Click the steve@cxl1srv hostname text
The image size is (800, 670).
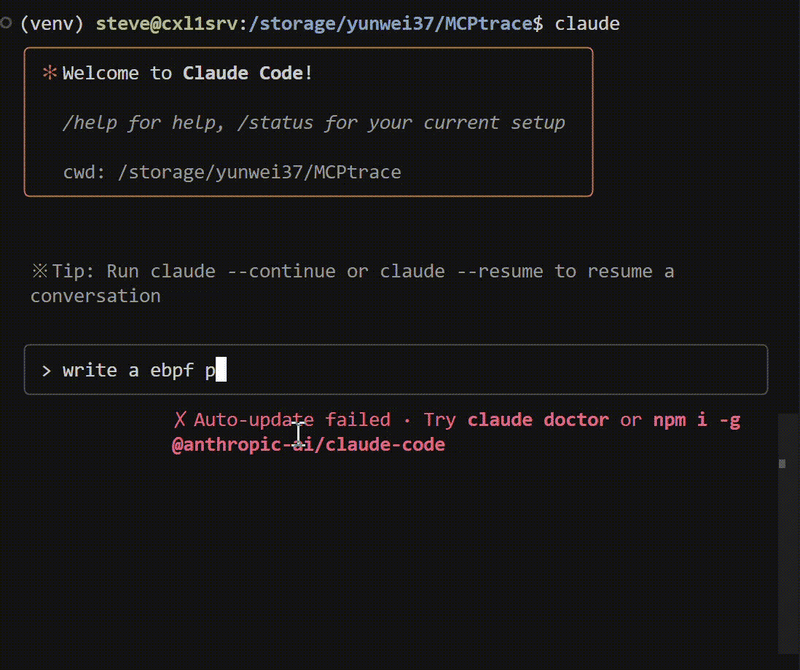click(165, 23)
